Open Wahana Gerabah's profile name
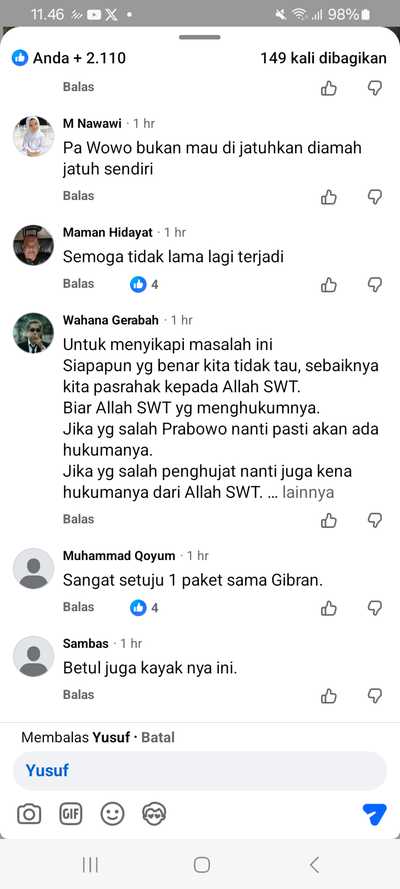Viewport: 400px width, 889px height. [x=110, y=320]
